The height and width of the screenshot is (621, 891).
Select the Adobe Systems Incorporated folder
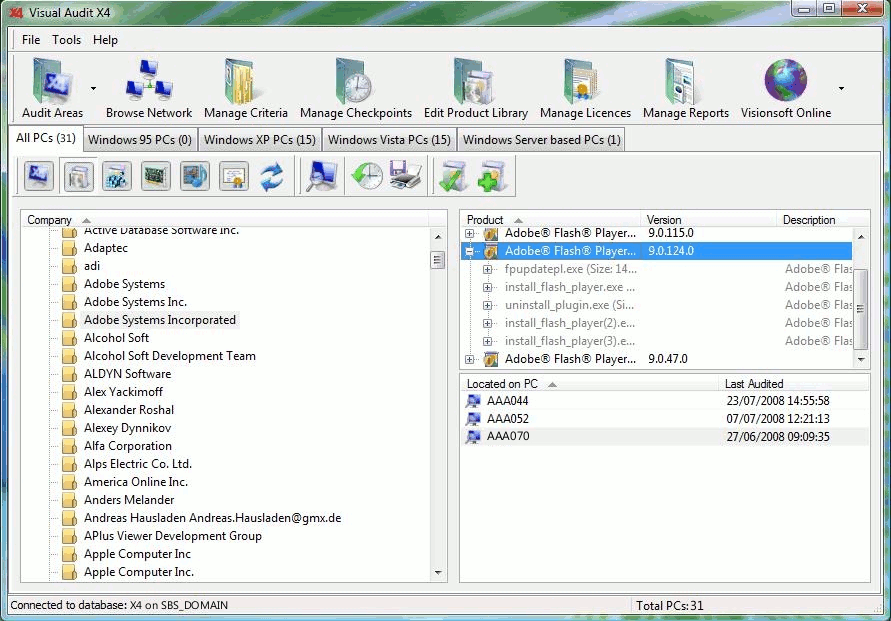(160, 320)
